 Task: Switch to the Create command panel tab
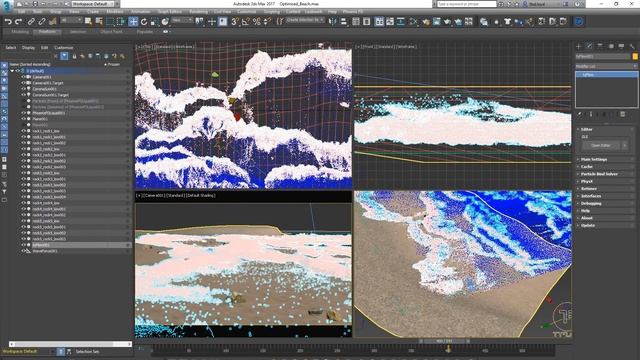pyautogui.click(x=579, y=46)
